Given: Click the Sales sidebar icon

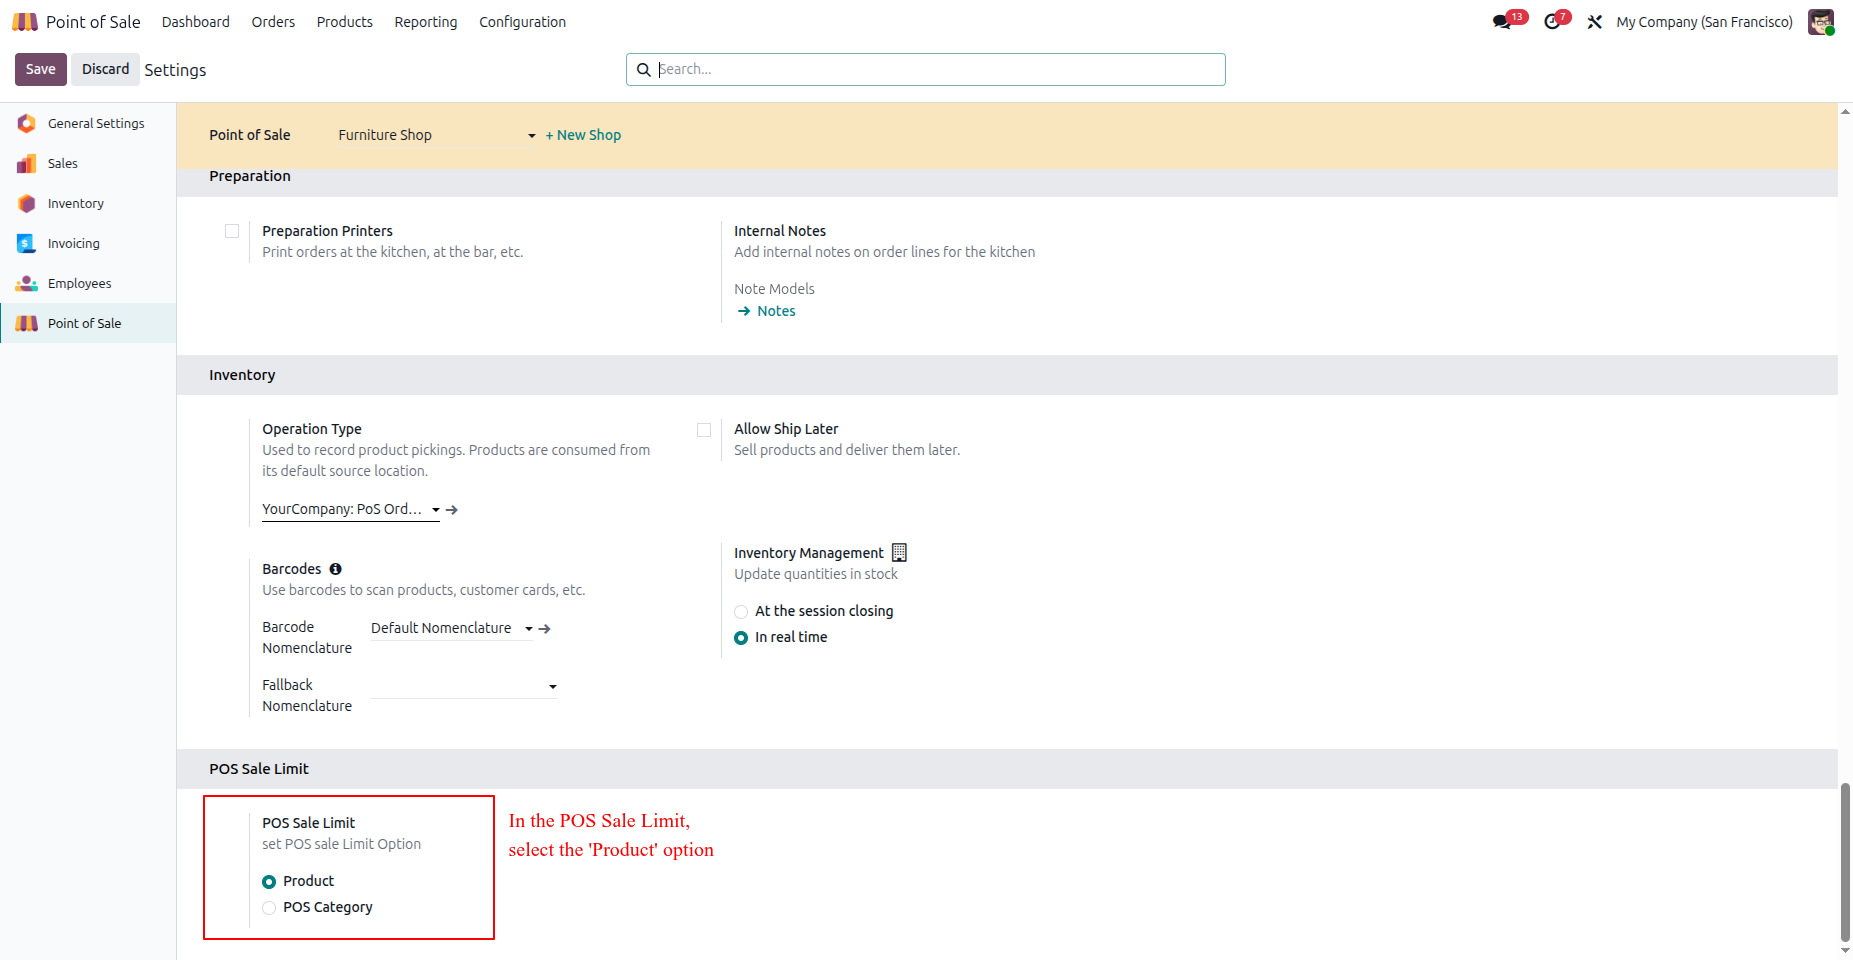Looking at the screenshot, I should [x=27, y=163].
